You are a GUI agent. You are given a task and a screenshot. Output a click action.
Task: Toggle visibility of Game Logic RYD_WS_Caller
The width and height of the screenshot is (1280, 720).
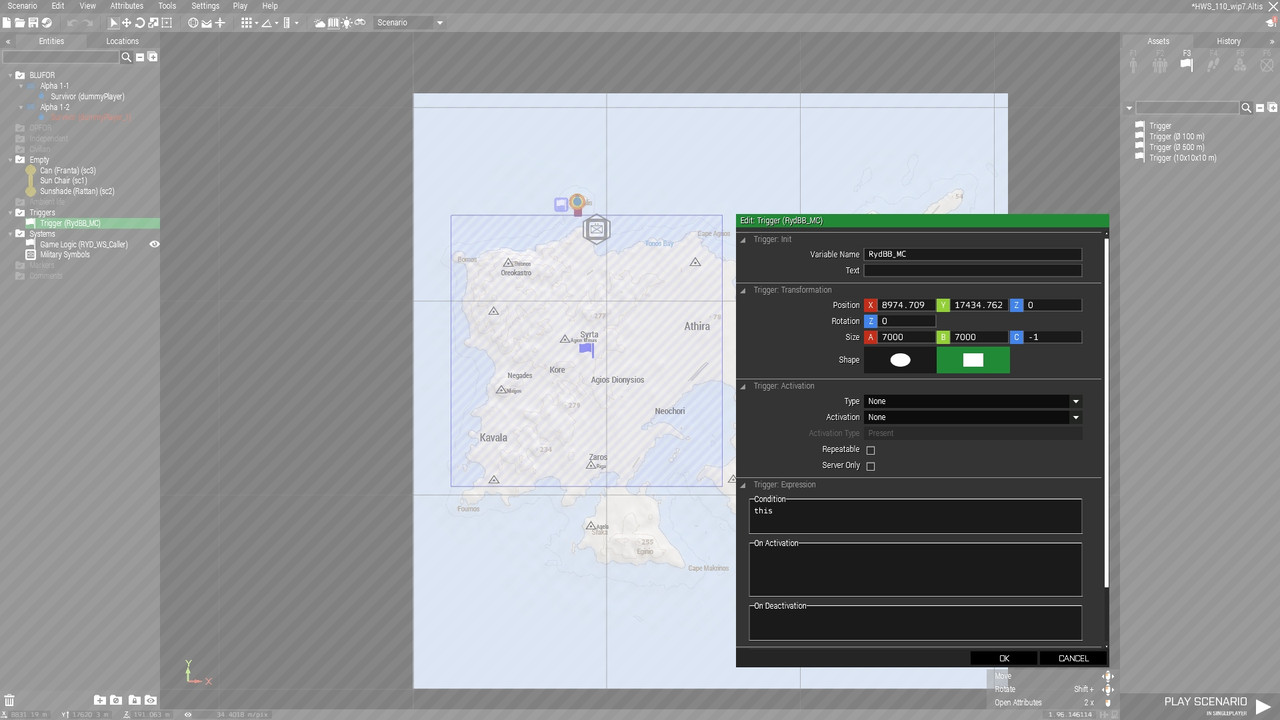click(154, 244)
